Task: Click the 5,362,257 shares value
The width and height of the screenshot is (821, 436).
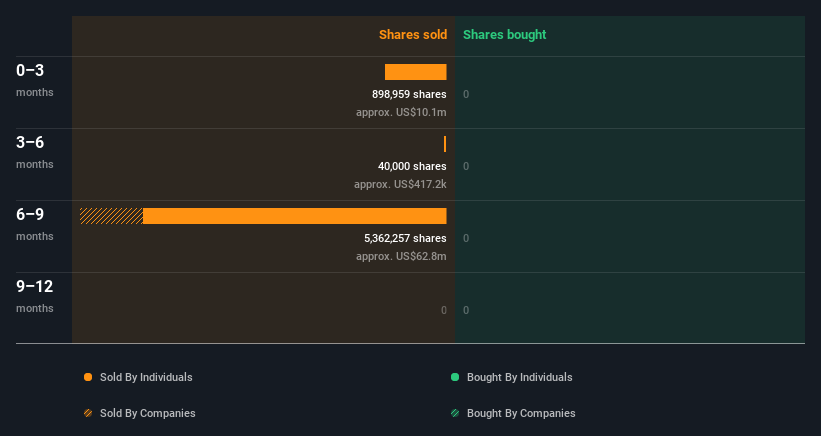Action: (x=405, y=238)
